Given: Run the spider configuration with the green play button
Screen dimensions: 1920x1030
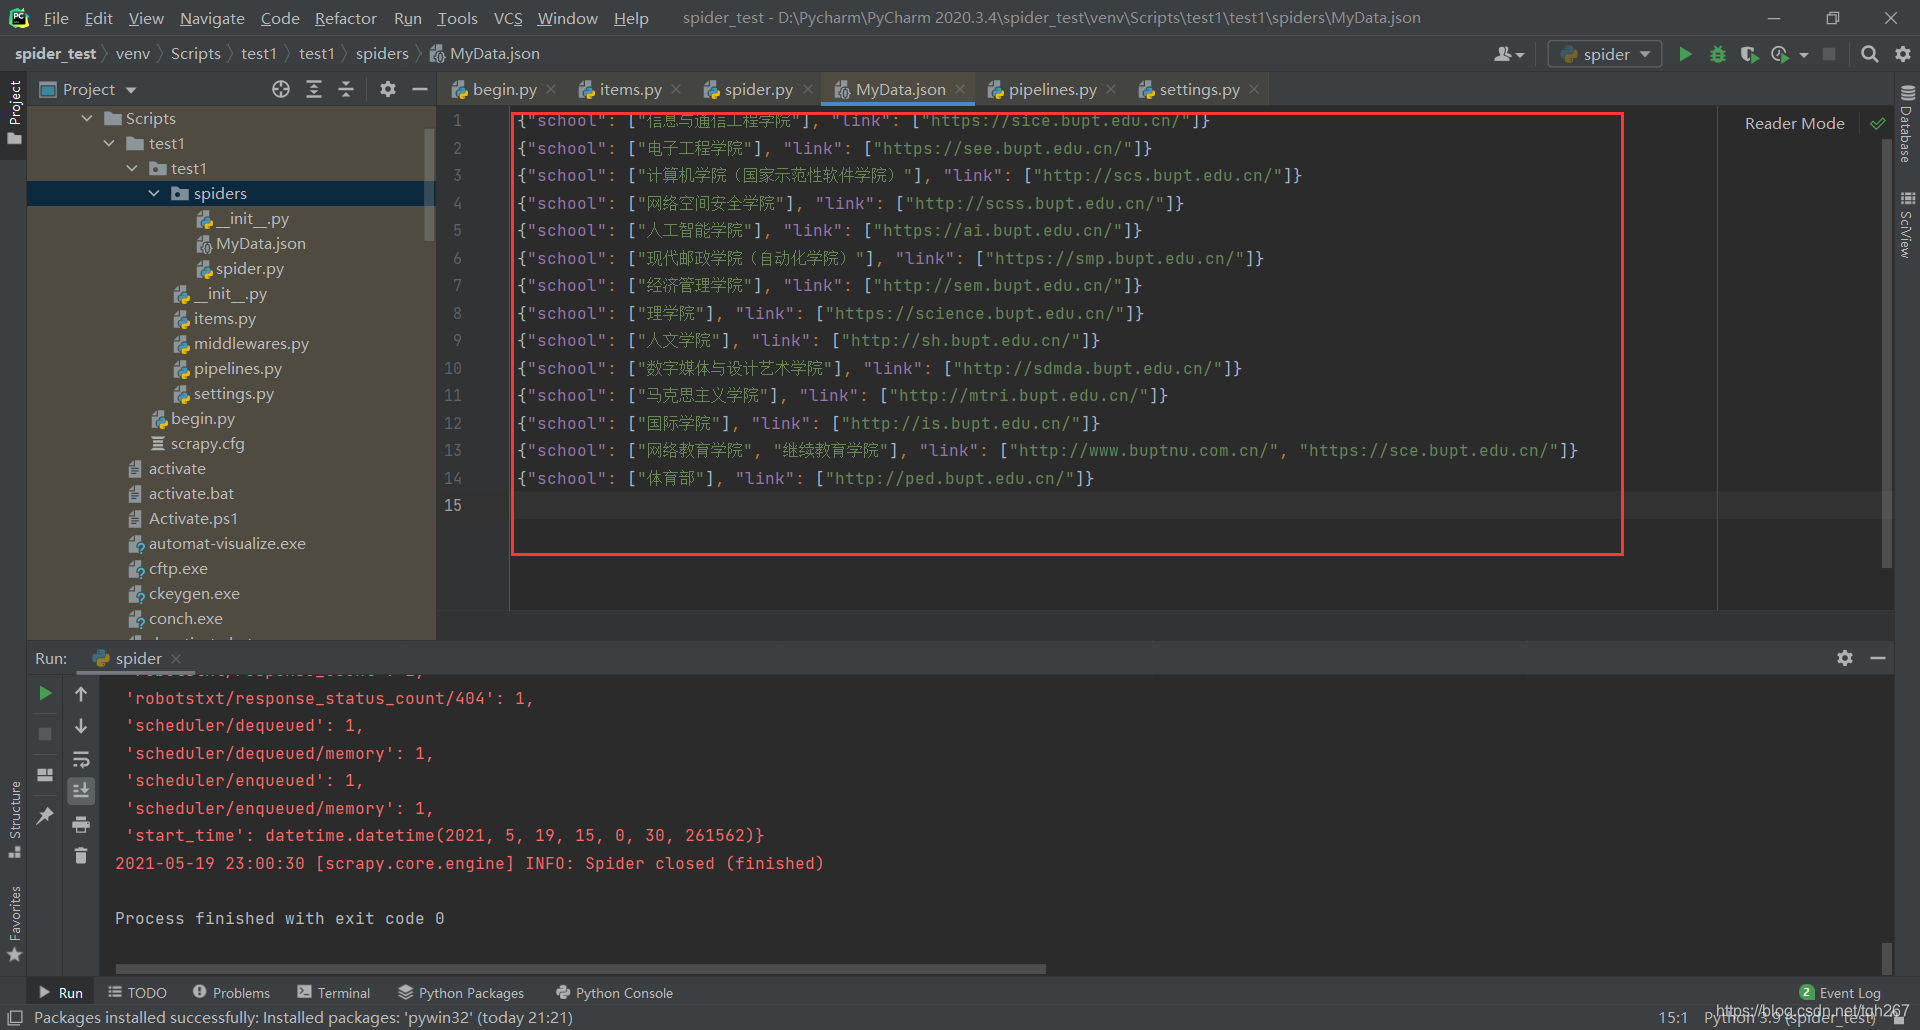Looking at the screenshot, I should [x=1686, y=54].
